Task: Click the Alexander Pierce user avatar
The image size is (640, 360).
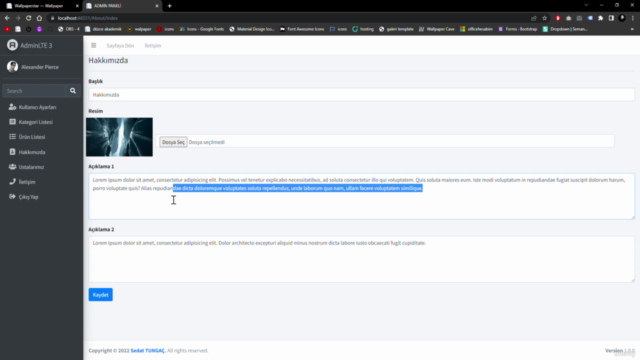Action: [x=12, y=67]
